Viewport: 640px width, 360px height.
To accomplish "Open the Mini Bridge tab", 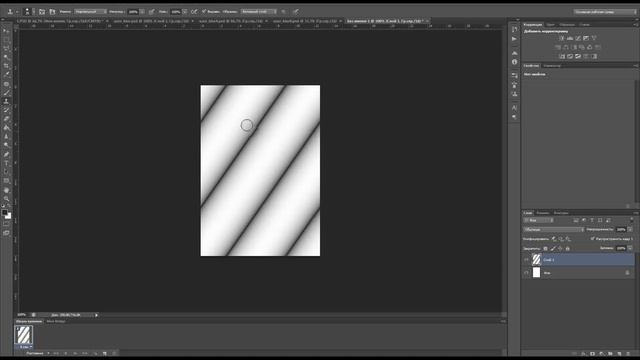I will tap(56, 322).
